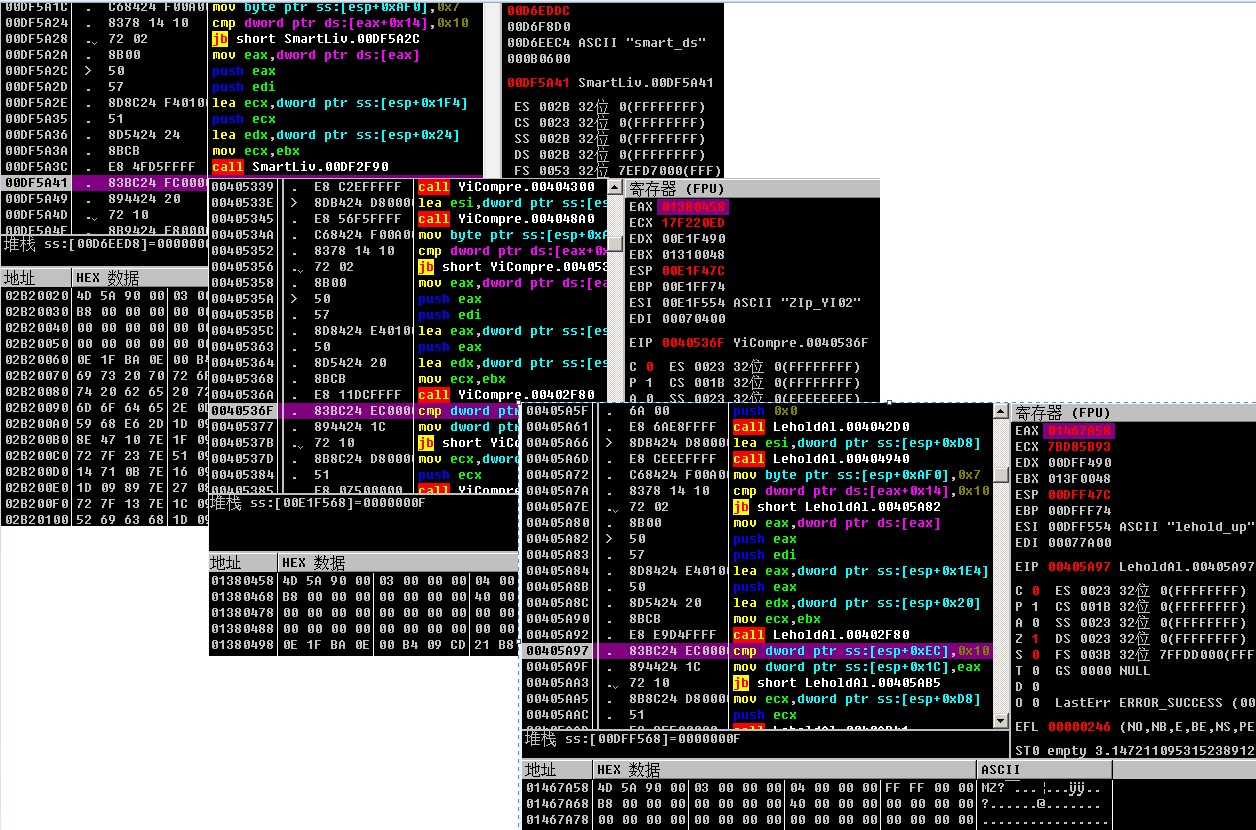The image size is (1256, 830).
Task: Click scroll-up arrow in YiCompre disassembly pane
Action: click(617, 187)
